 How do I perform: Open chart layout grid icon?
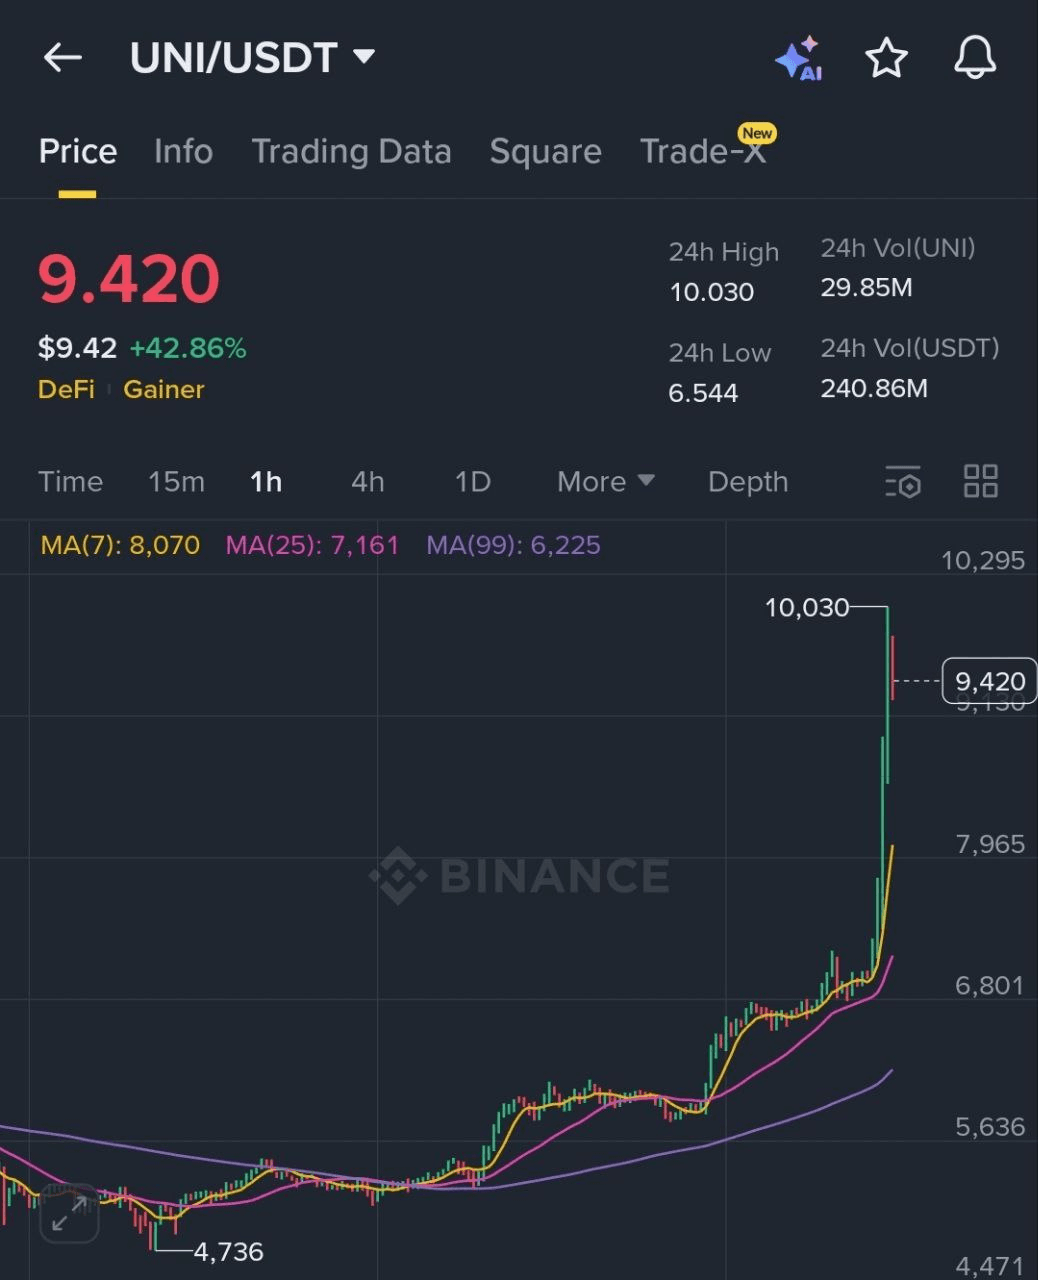click(x=980, y=481)
